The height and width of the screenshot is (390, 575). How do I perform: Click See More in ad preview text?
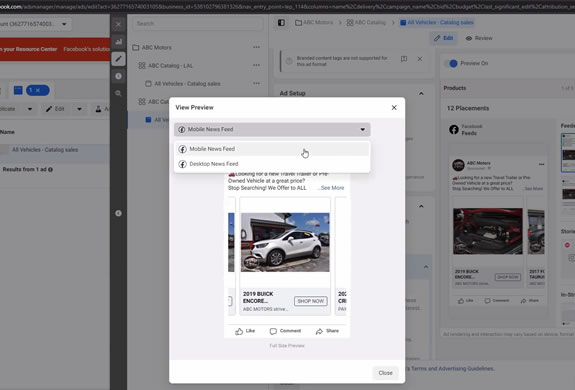(x=332, y=188)
